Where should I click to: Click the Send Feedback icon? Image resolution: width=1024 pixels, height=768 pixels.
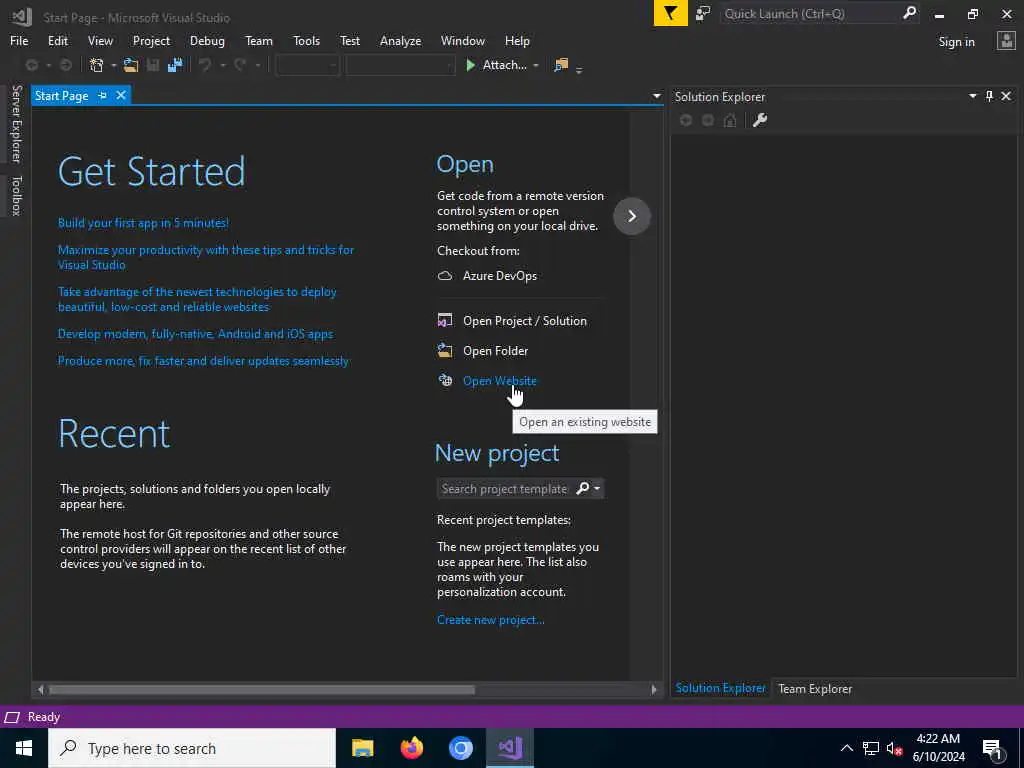pyautogui.click(x=703, y=13)
